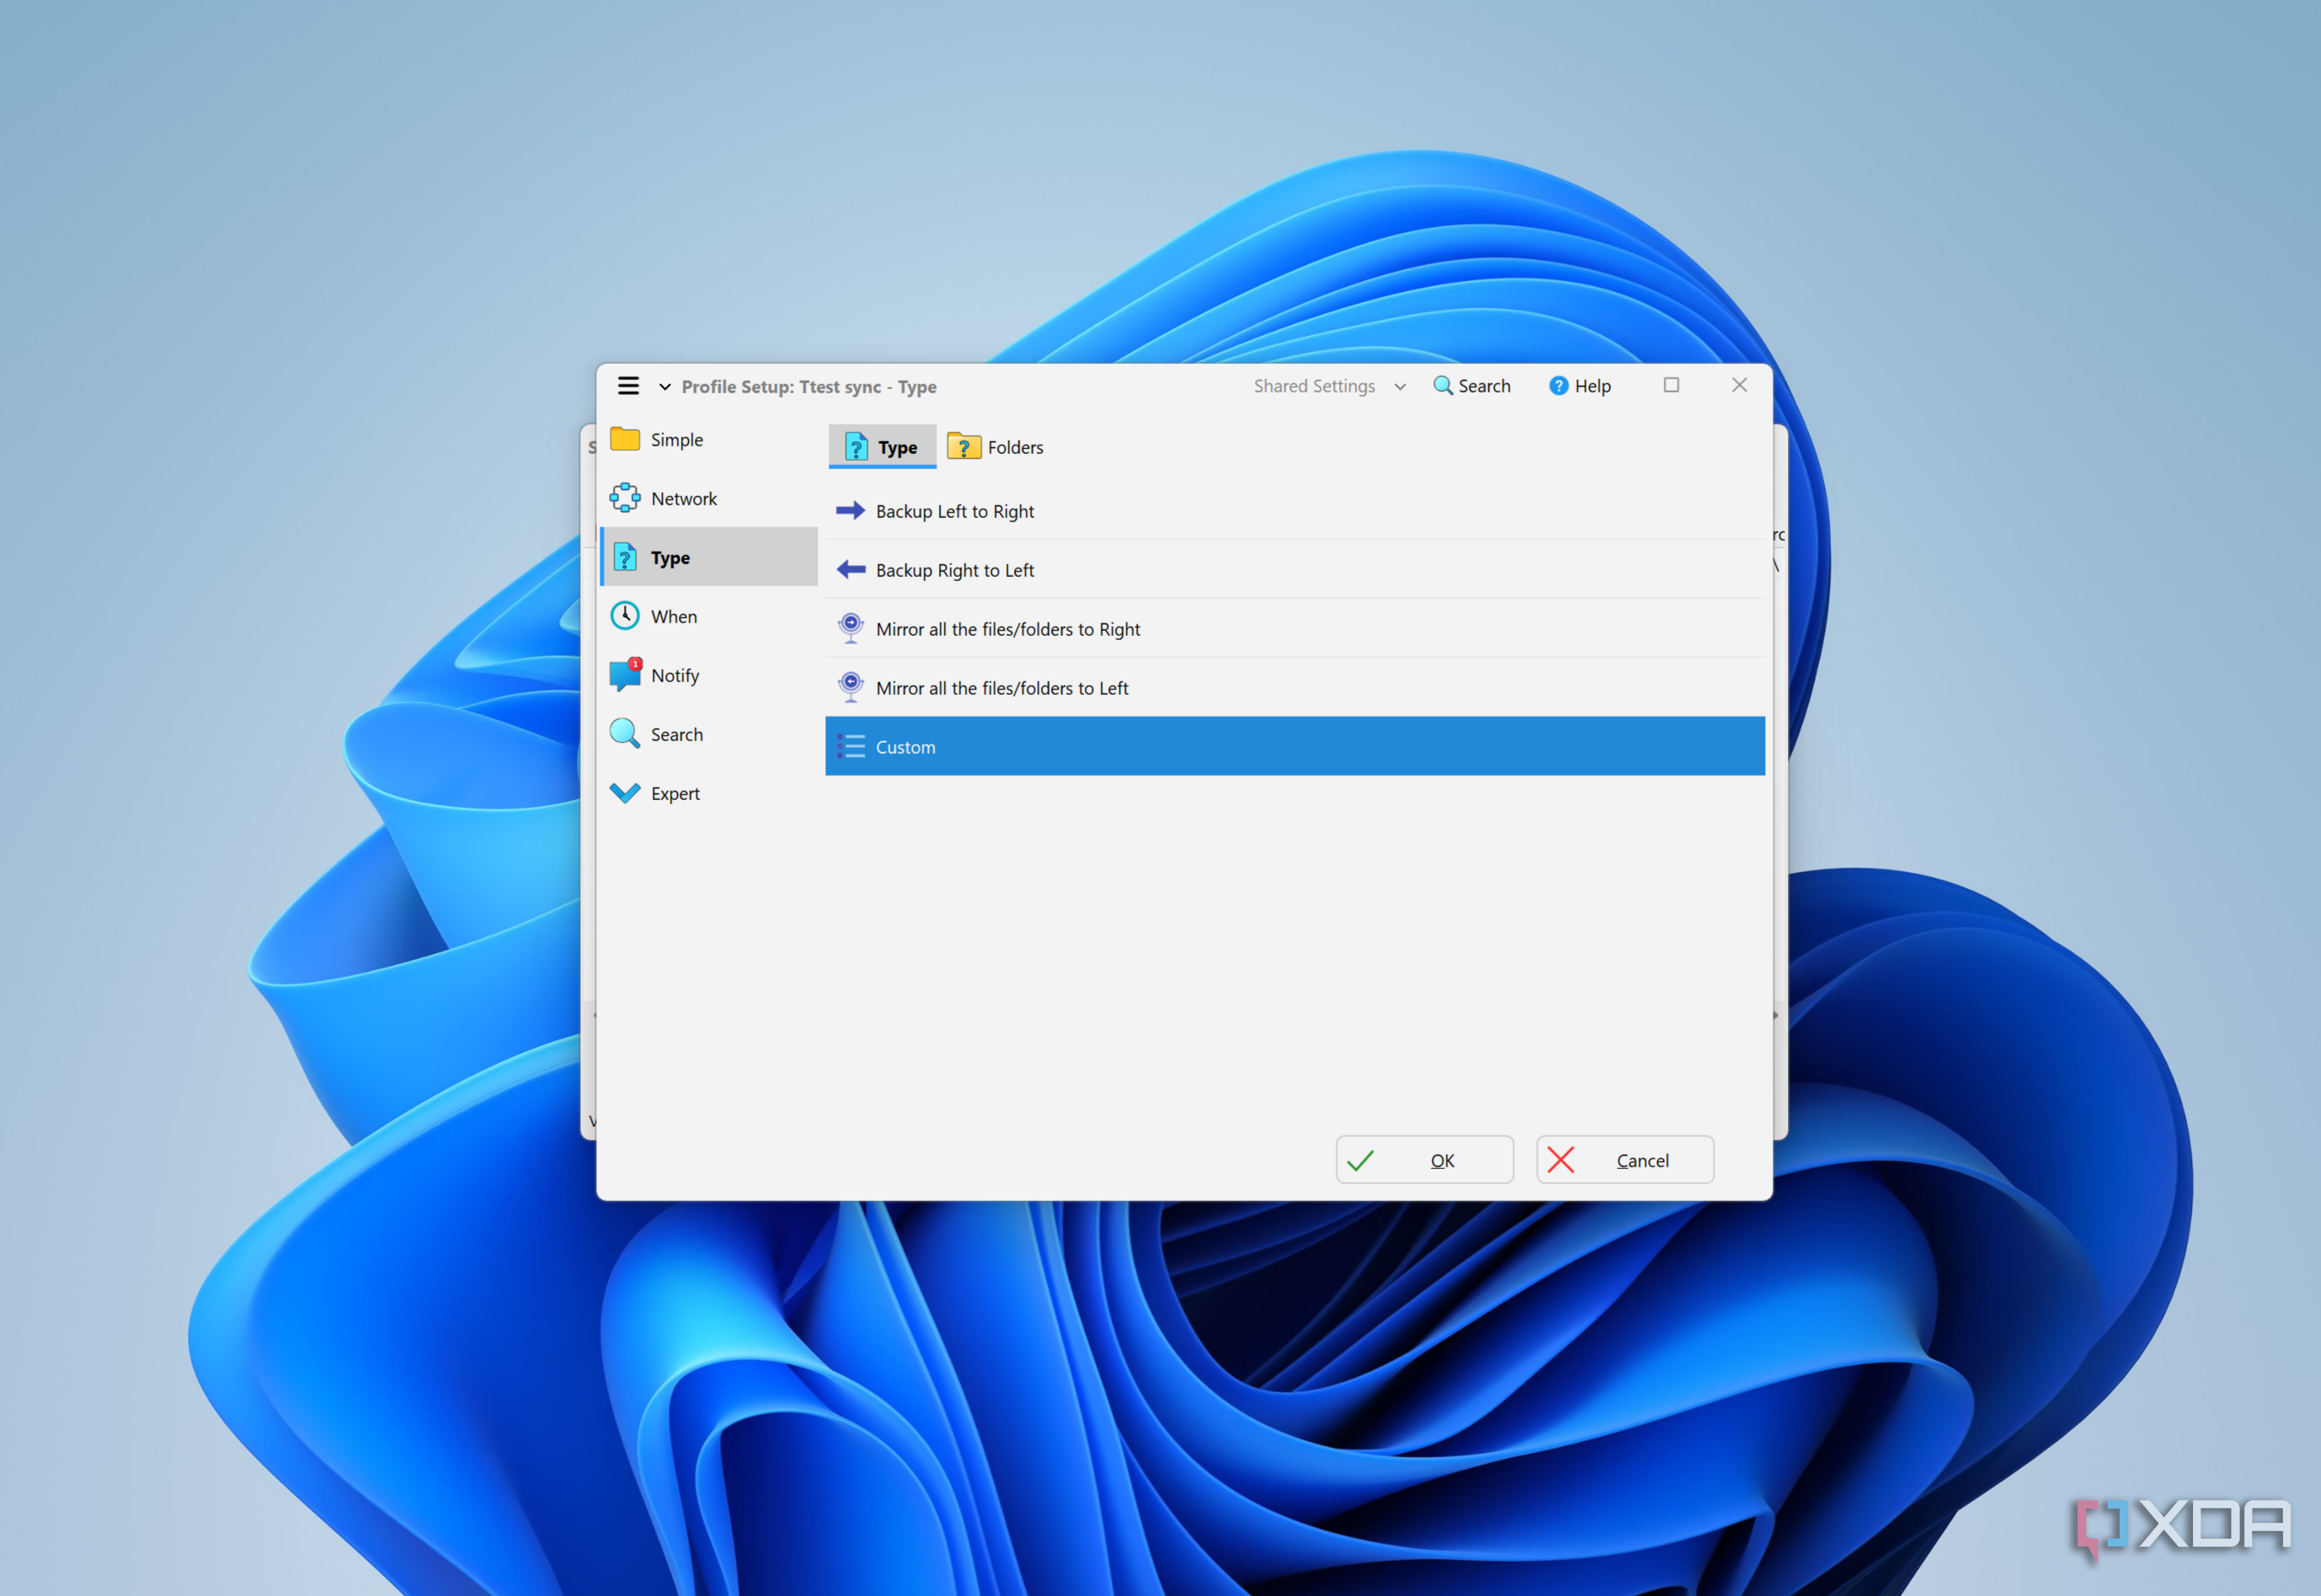Expand the arrow beside Profile Setup title
The image size is (2321, 1596).
[x=664, y=387]
